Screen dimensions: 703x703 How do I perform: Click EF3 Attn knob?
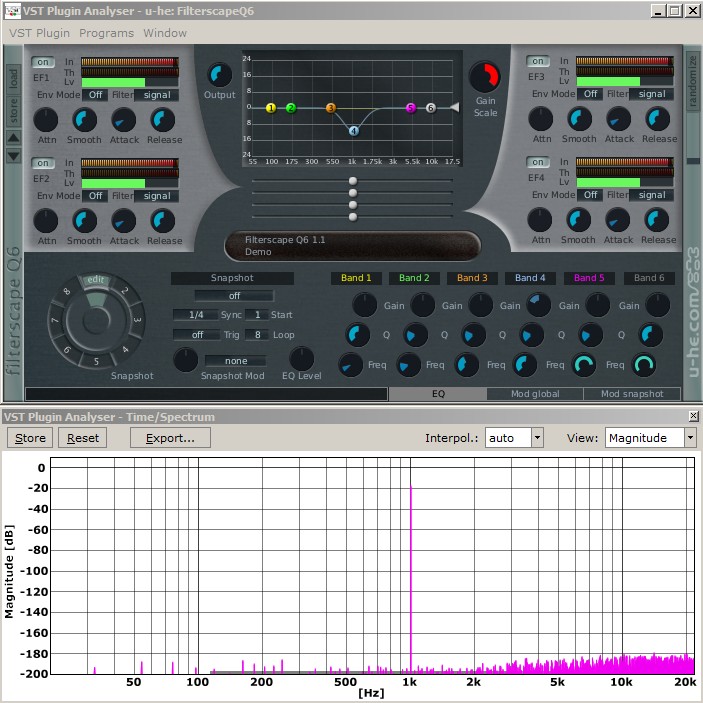pos(541,119)
